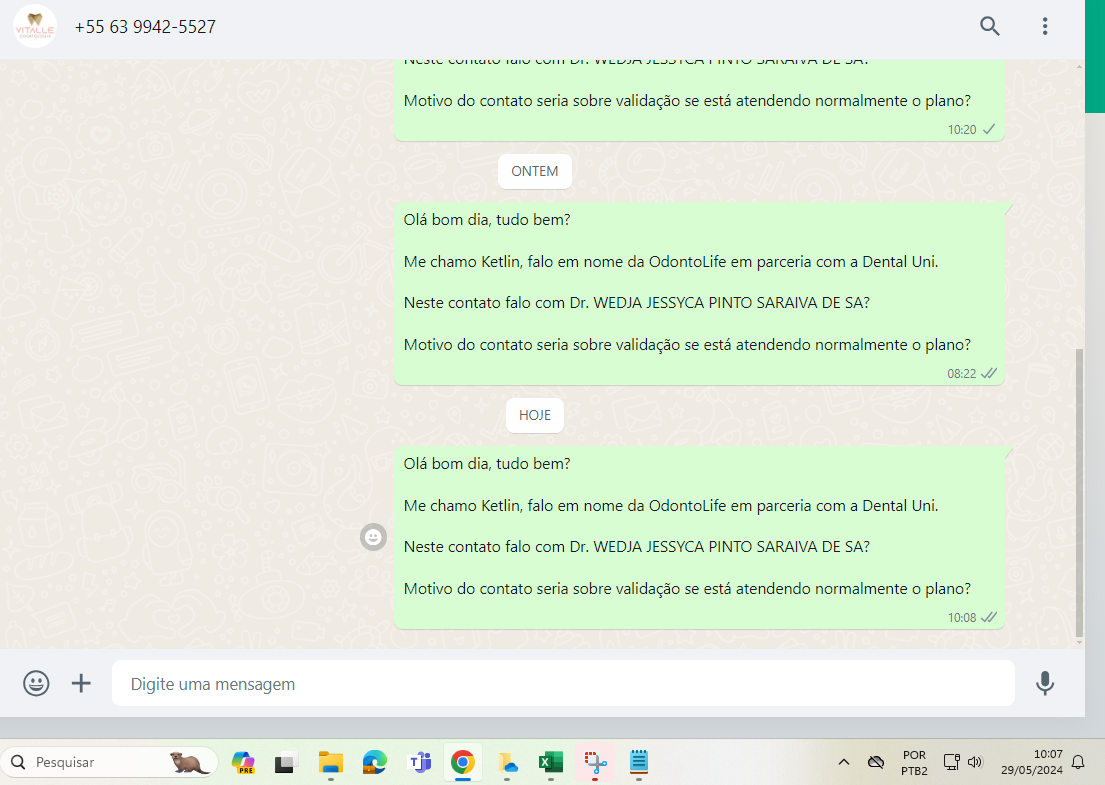Open the three-dot chat menu
The image size is (1105, 785).
point(1045,27)
